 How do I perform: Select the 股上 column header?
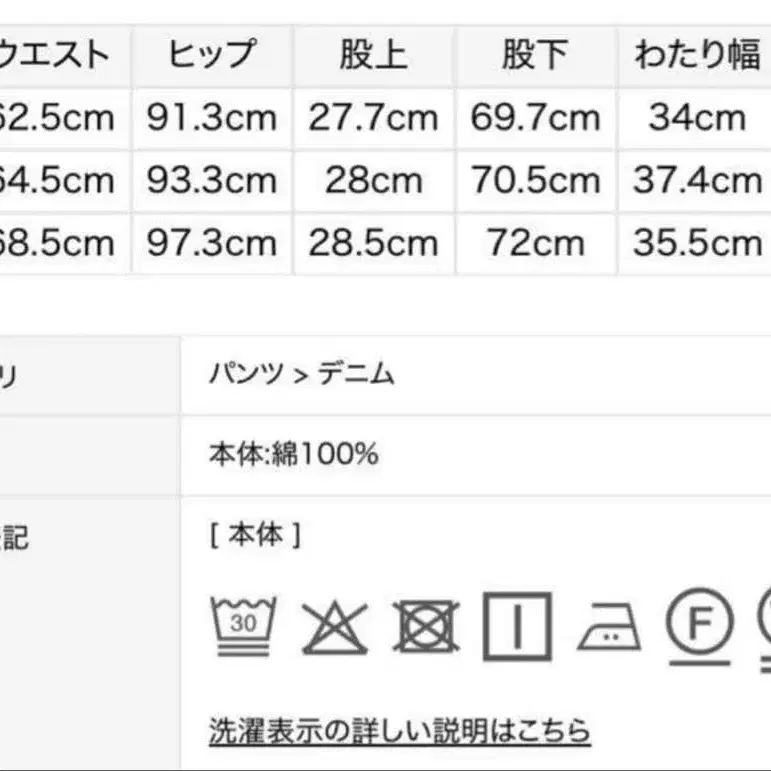pyautogui.click(x=373, y=56)
